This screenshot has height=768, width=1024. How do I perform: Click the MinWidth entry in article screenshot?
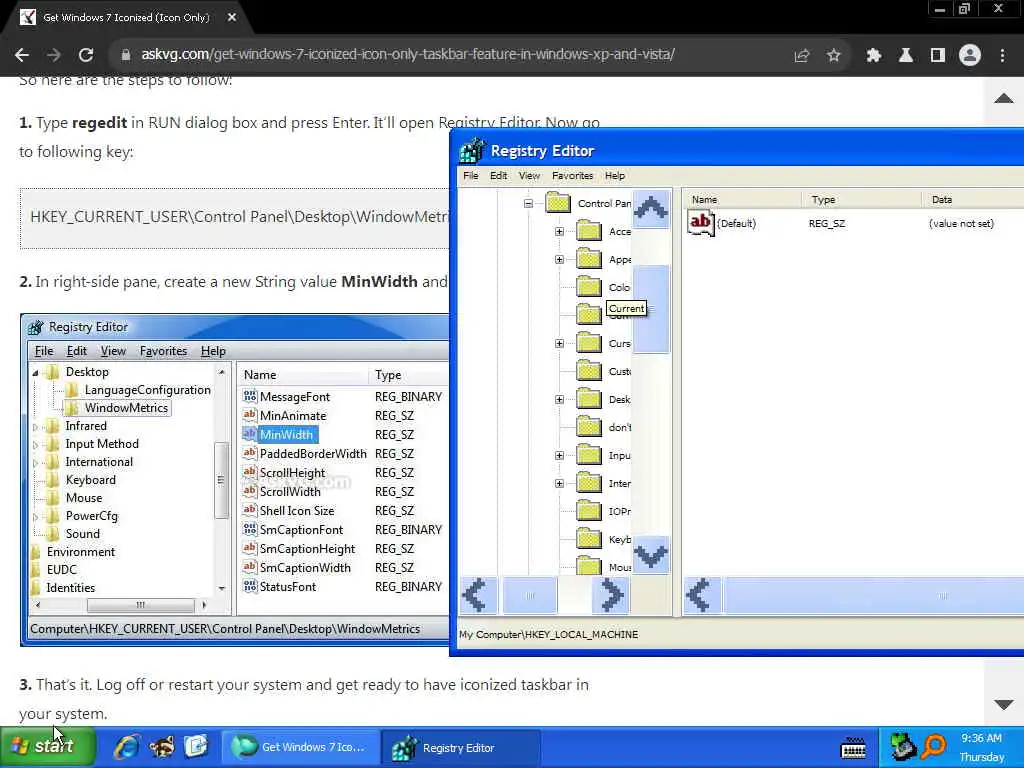[x=286, y=434]
